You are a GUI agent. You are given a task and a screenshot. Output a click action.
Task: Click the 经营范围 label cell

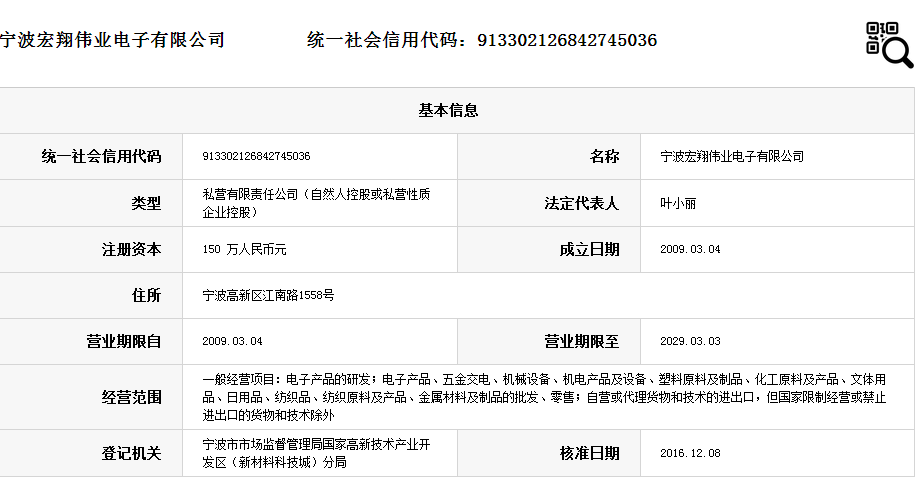pos(131,397)
